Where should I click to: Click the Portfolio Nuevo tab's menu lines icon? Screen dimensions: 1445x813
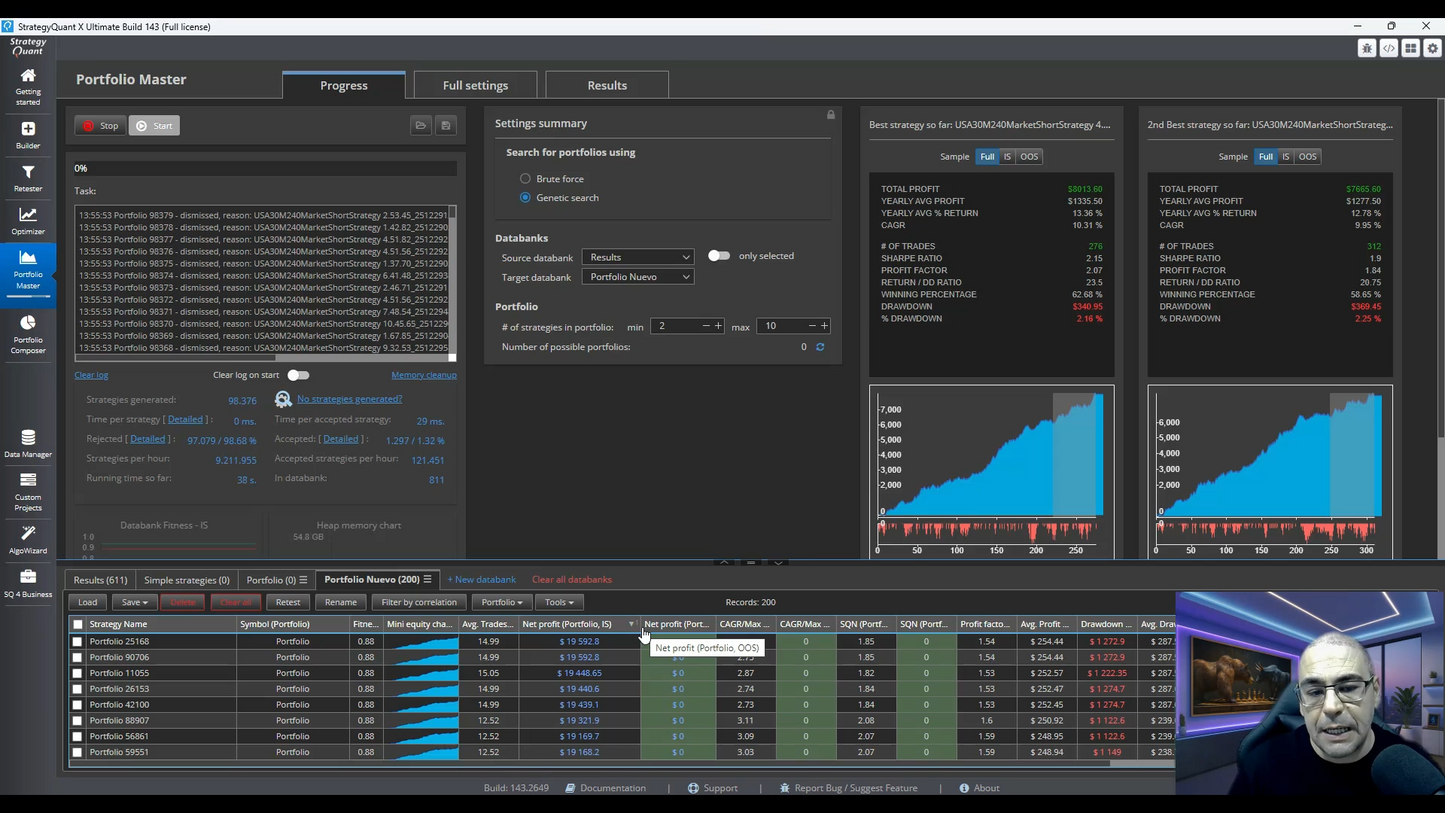click(x=427, y=580)
